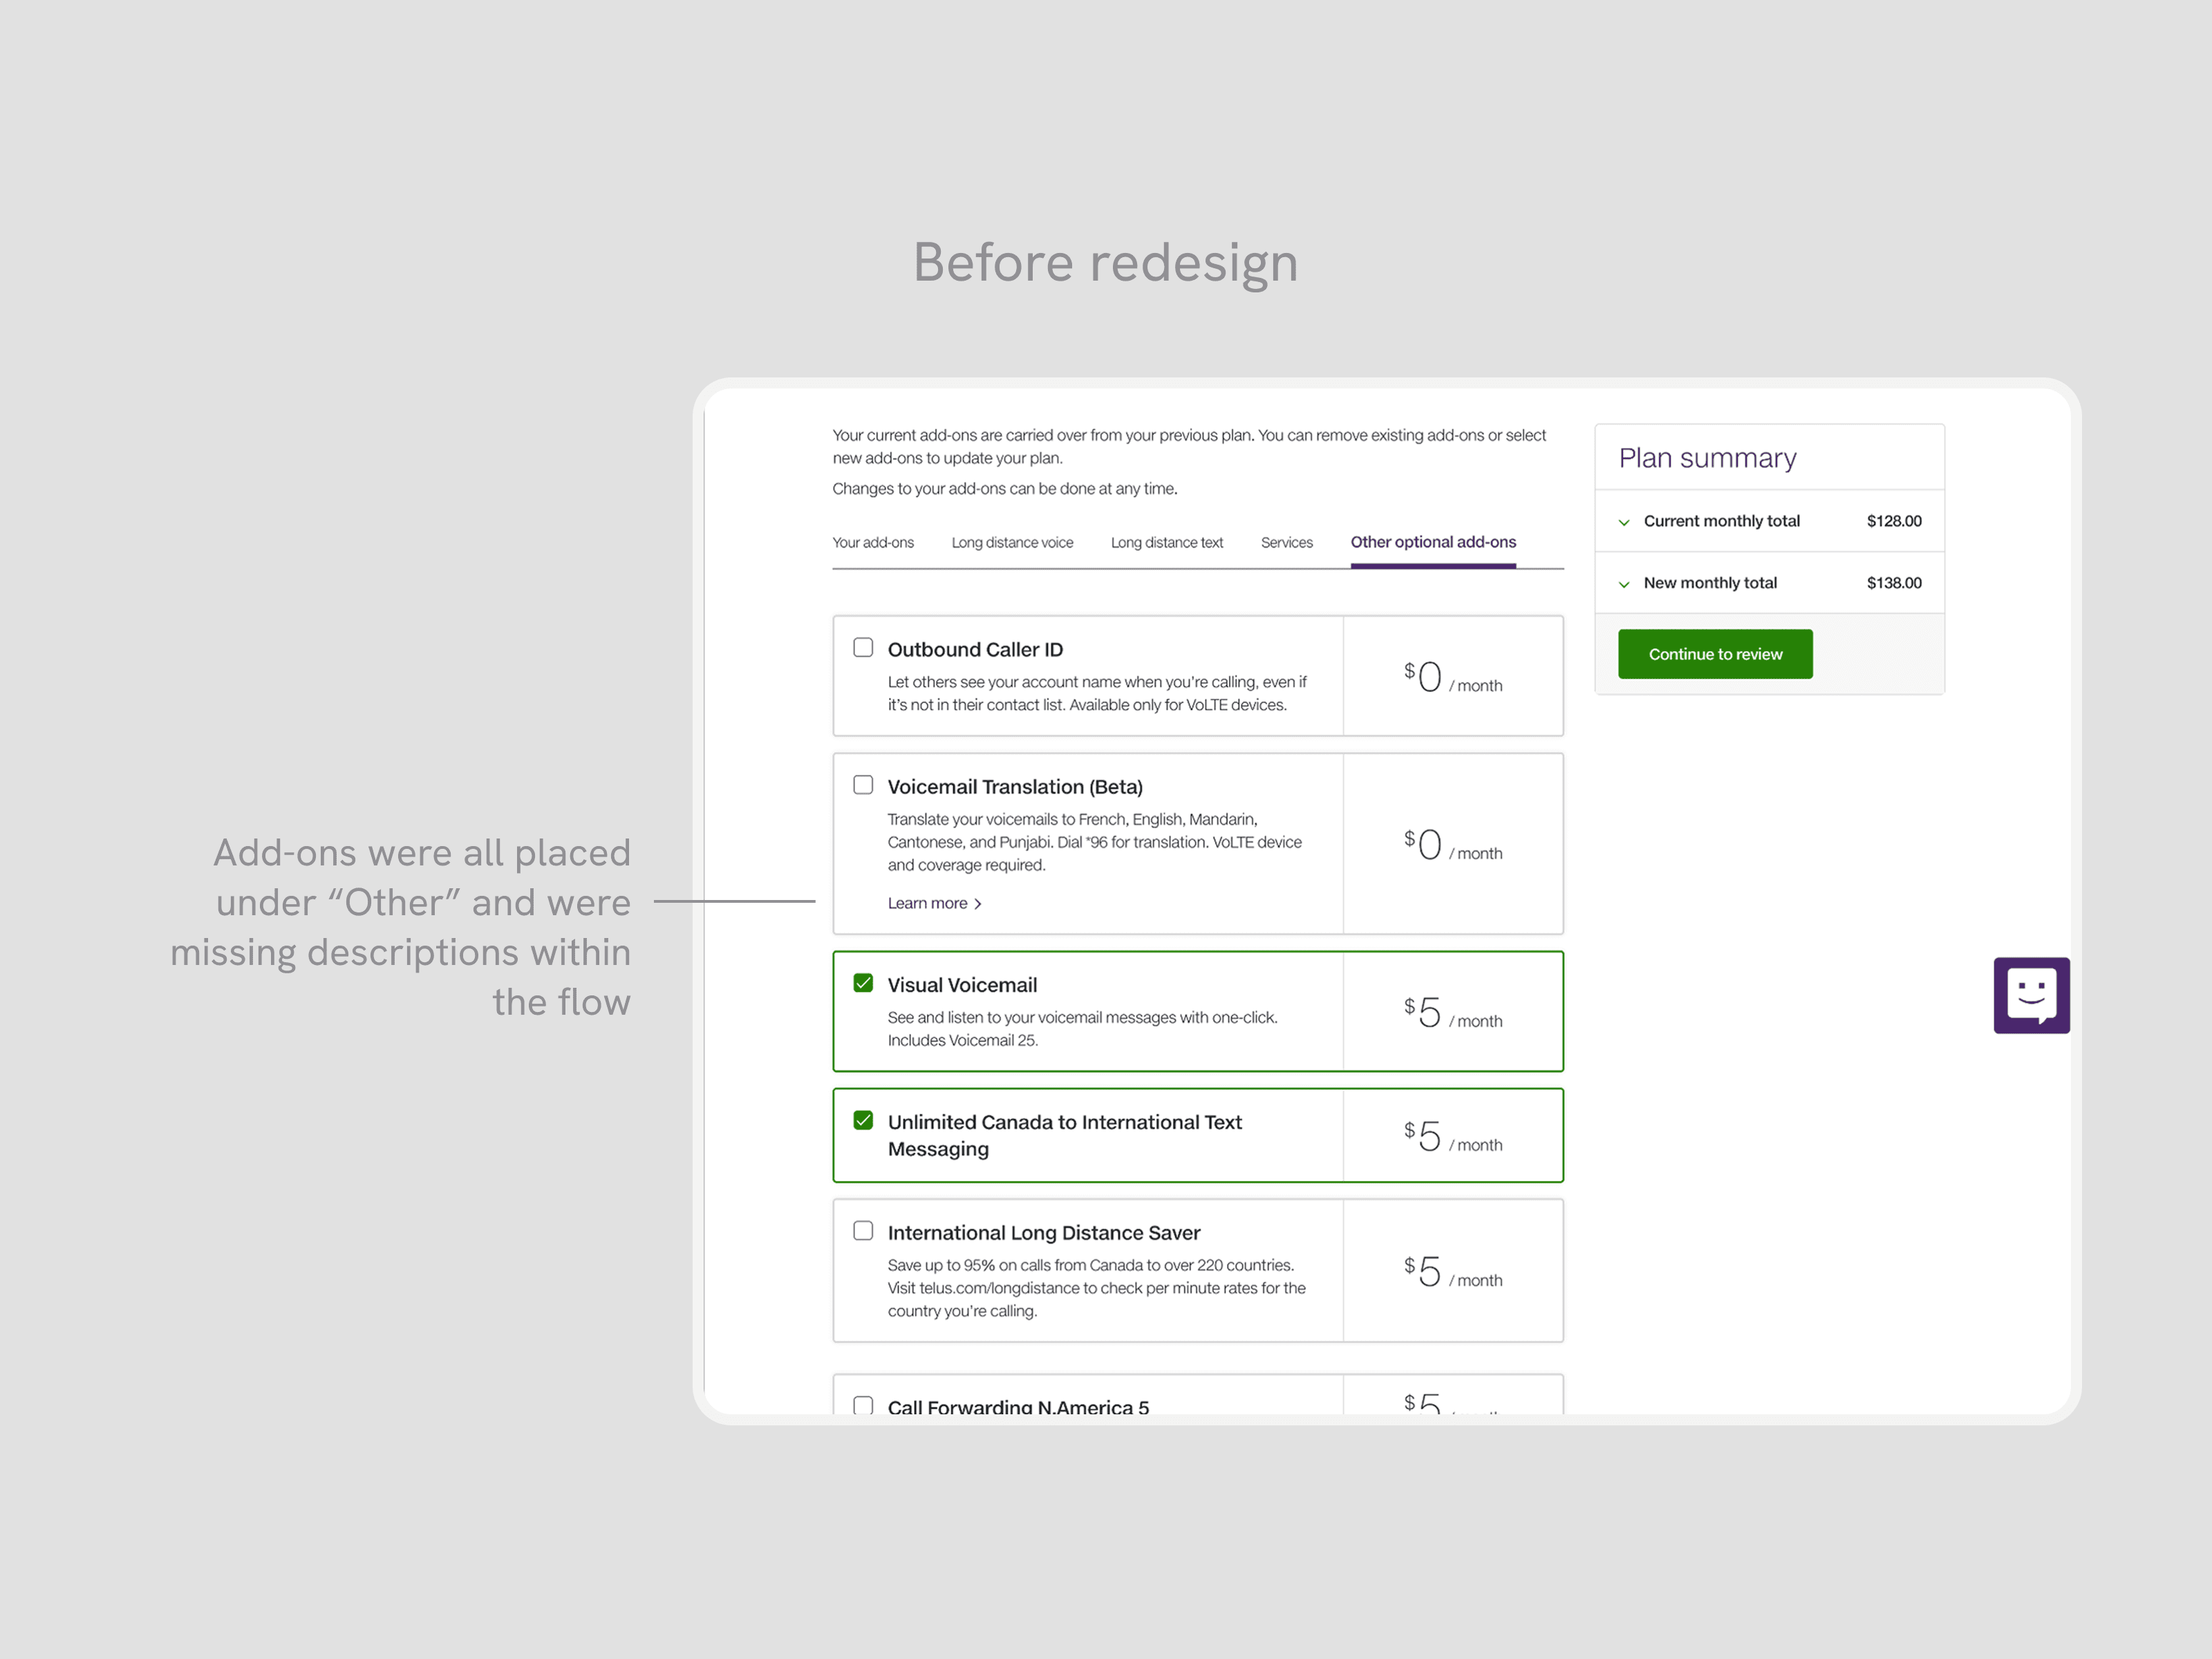
Task: Switch to Your add-ons tab
Action: [x=873, y=543]
